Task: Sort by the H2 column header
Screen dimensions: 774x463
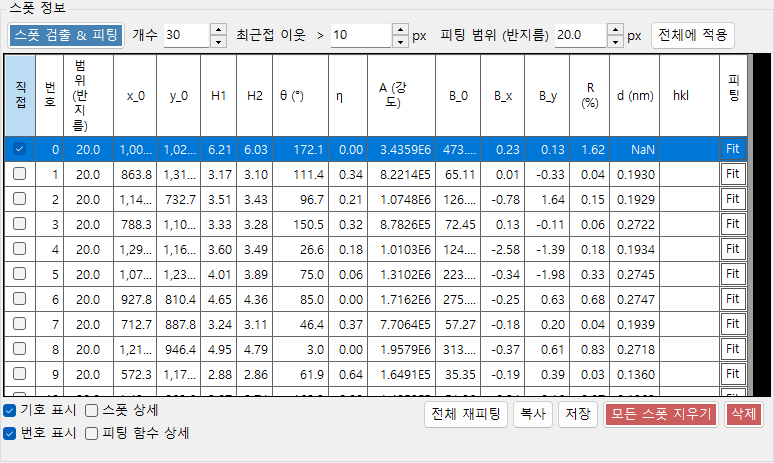Action: (x=255, y=95)
